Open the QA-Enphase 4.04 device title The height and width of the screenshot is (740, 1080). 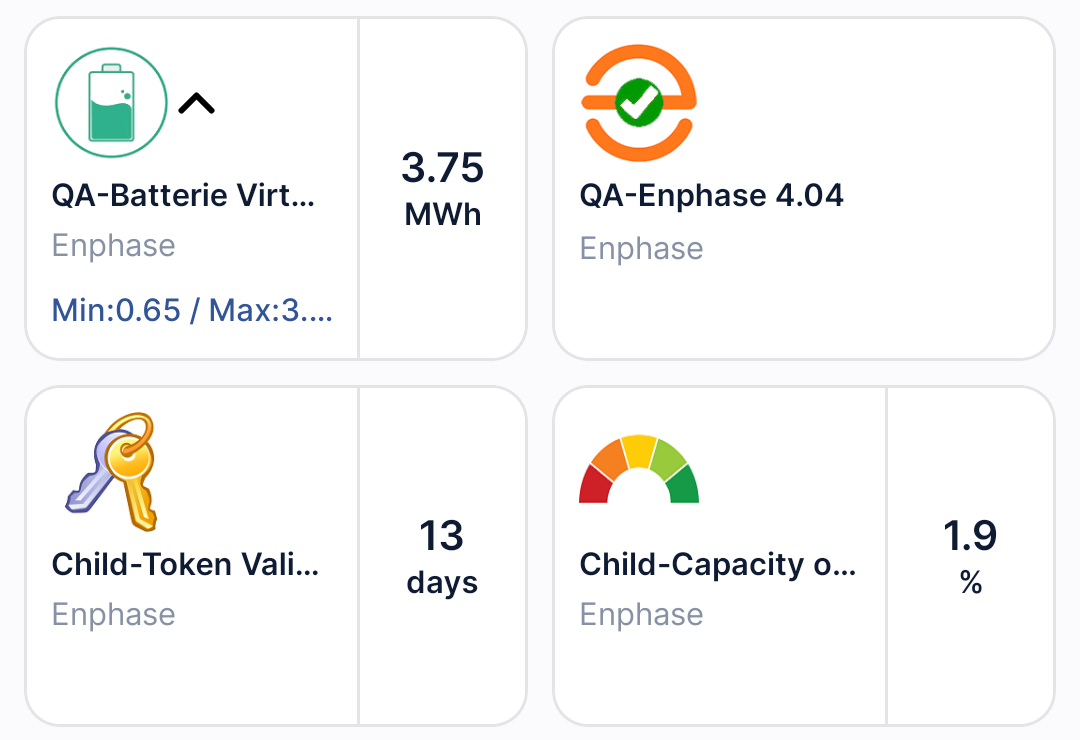pyautogui.click(x=711, y=194)
